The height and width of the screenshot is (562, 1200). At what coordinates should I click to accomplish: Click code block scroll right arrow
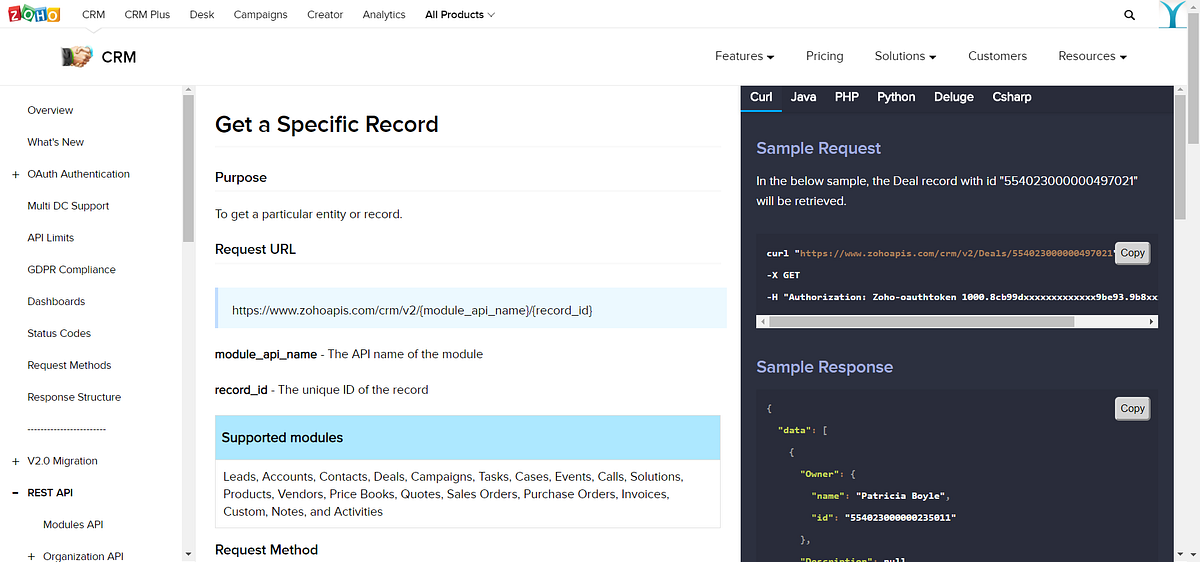1152,322
